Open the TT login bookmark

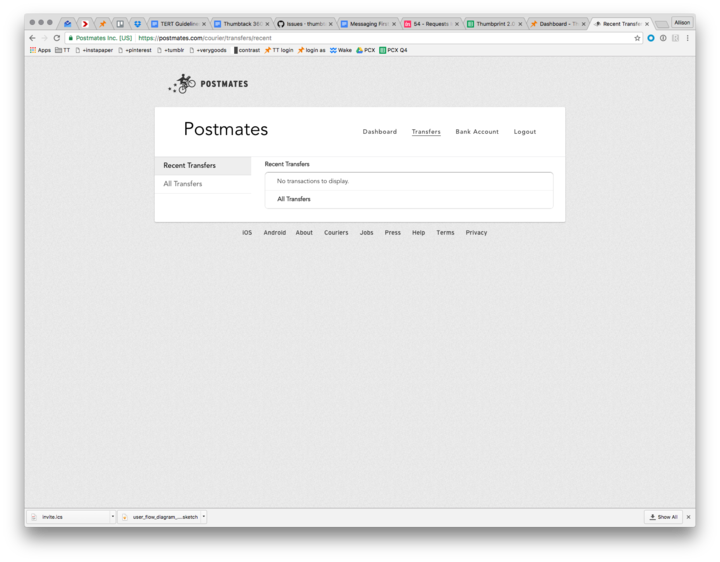click(279, 50)
